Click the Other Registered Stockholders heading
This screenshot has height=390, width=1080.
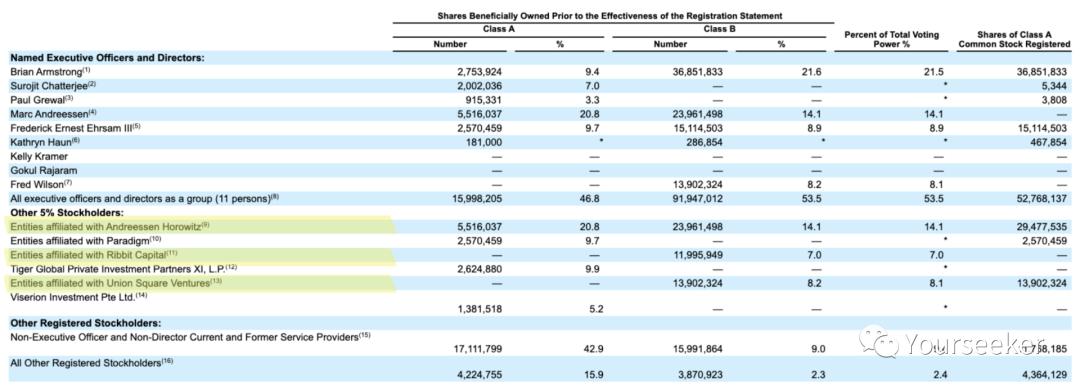coord(85,322)
